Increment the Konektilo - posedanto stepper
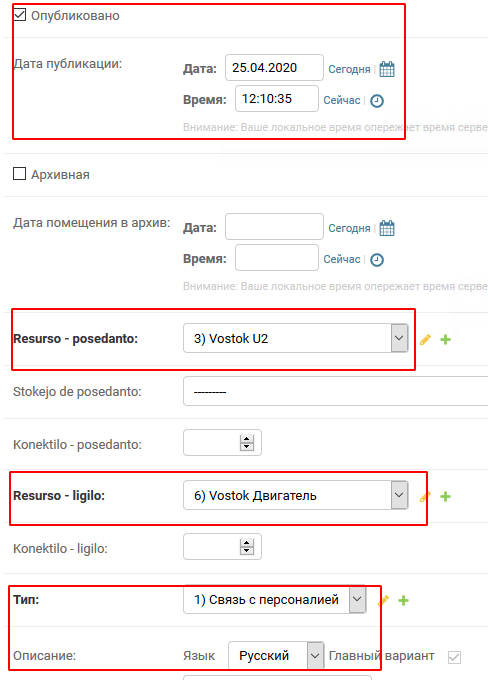Screen dimensions: 488x680 point(247,439)
